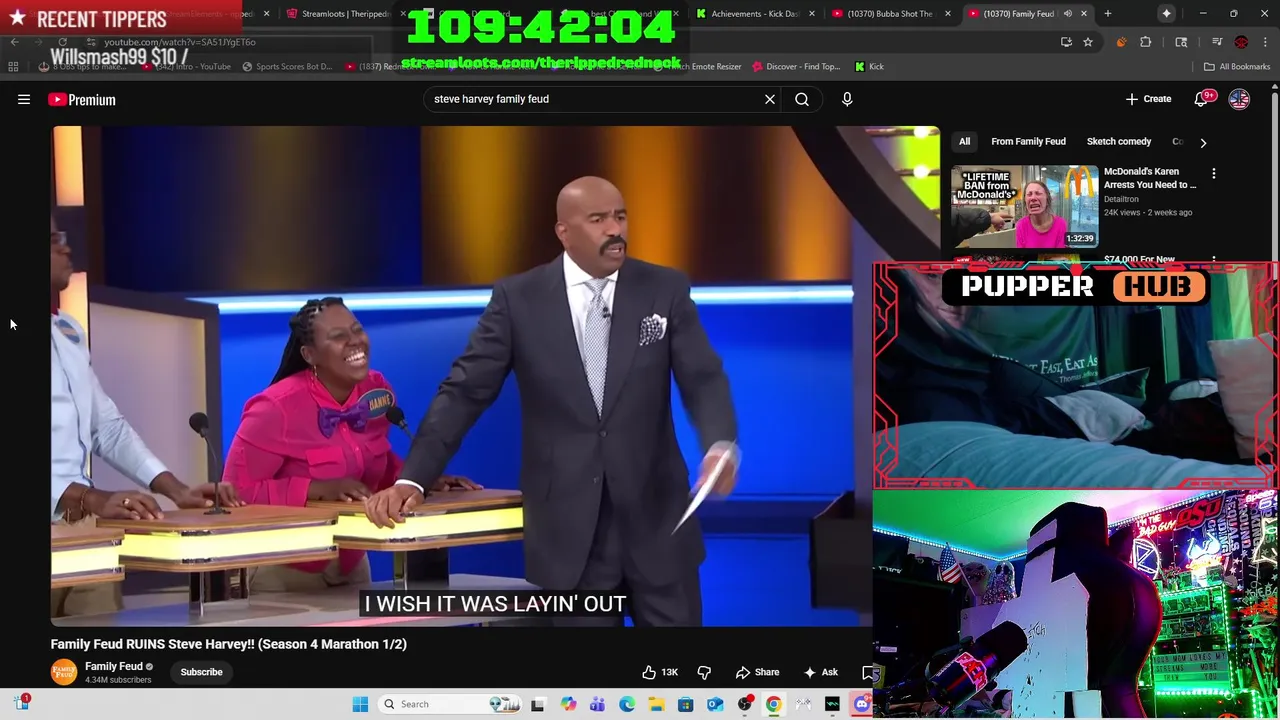1280x720 pixels.
Task: Start voice search with the microphone
Action: coord(847,99)
